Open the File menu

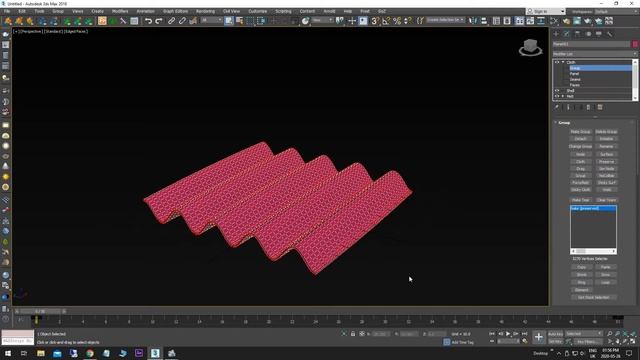pyautogui.click(x=7, y=11)
